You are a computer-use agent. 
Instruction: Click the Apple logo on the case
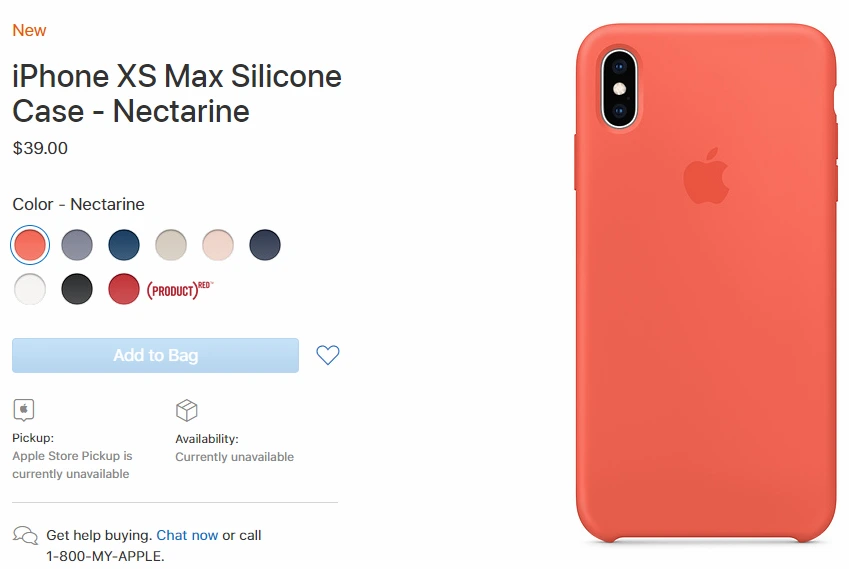pyautogui.click(x=706, y=176)
